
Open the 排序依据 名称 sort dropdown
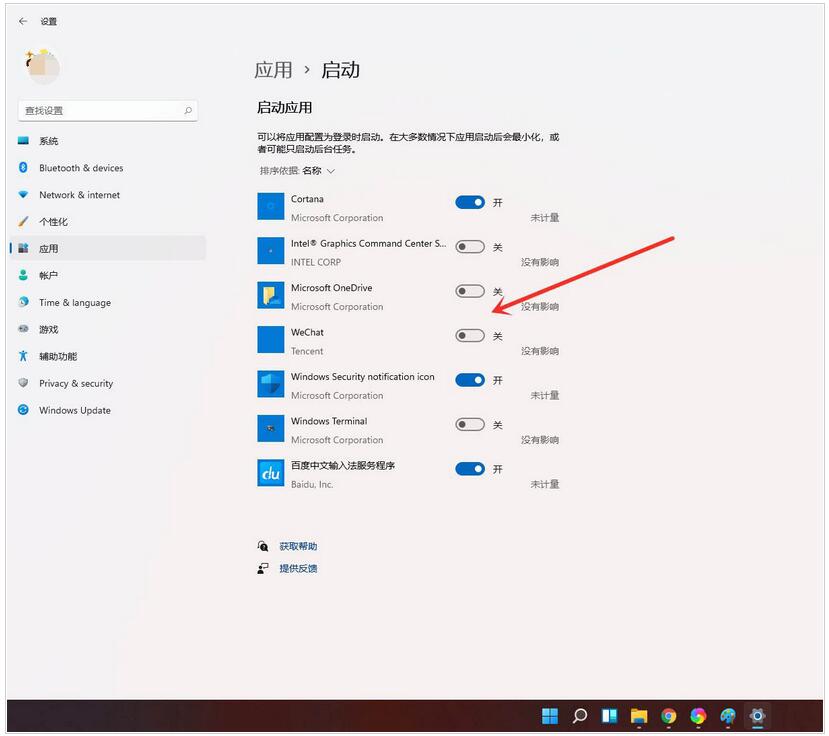click(x=297, y=171)
